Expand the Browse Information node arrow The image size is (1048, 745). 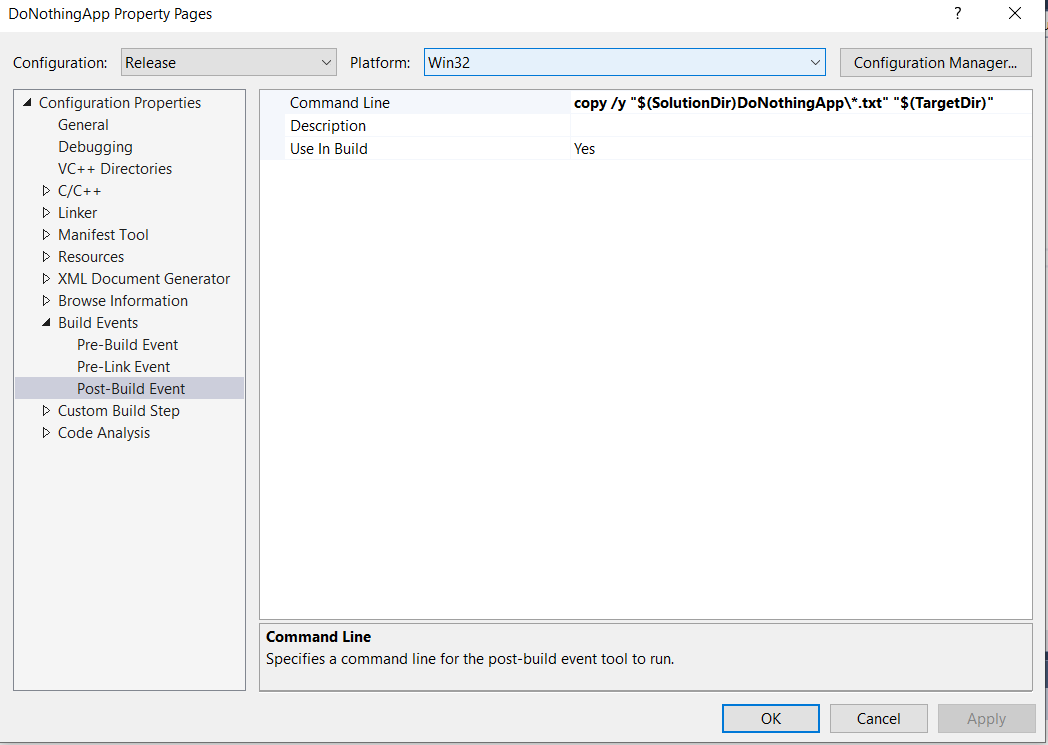pos(46,301)
